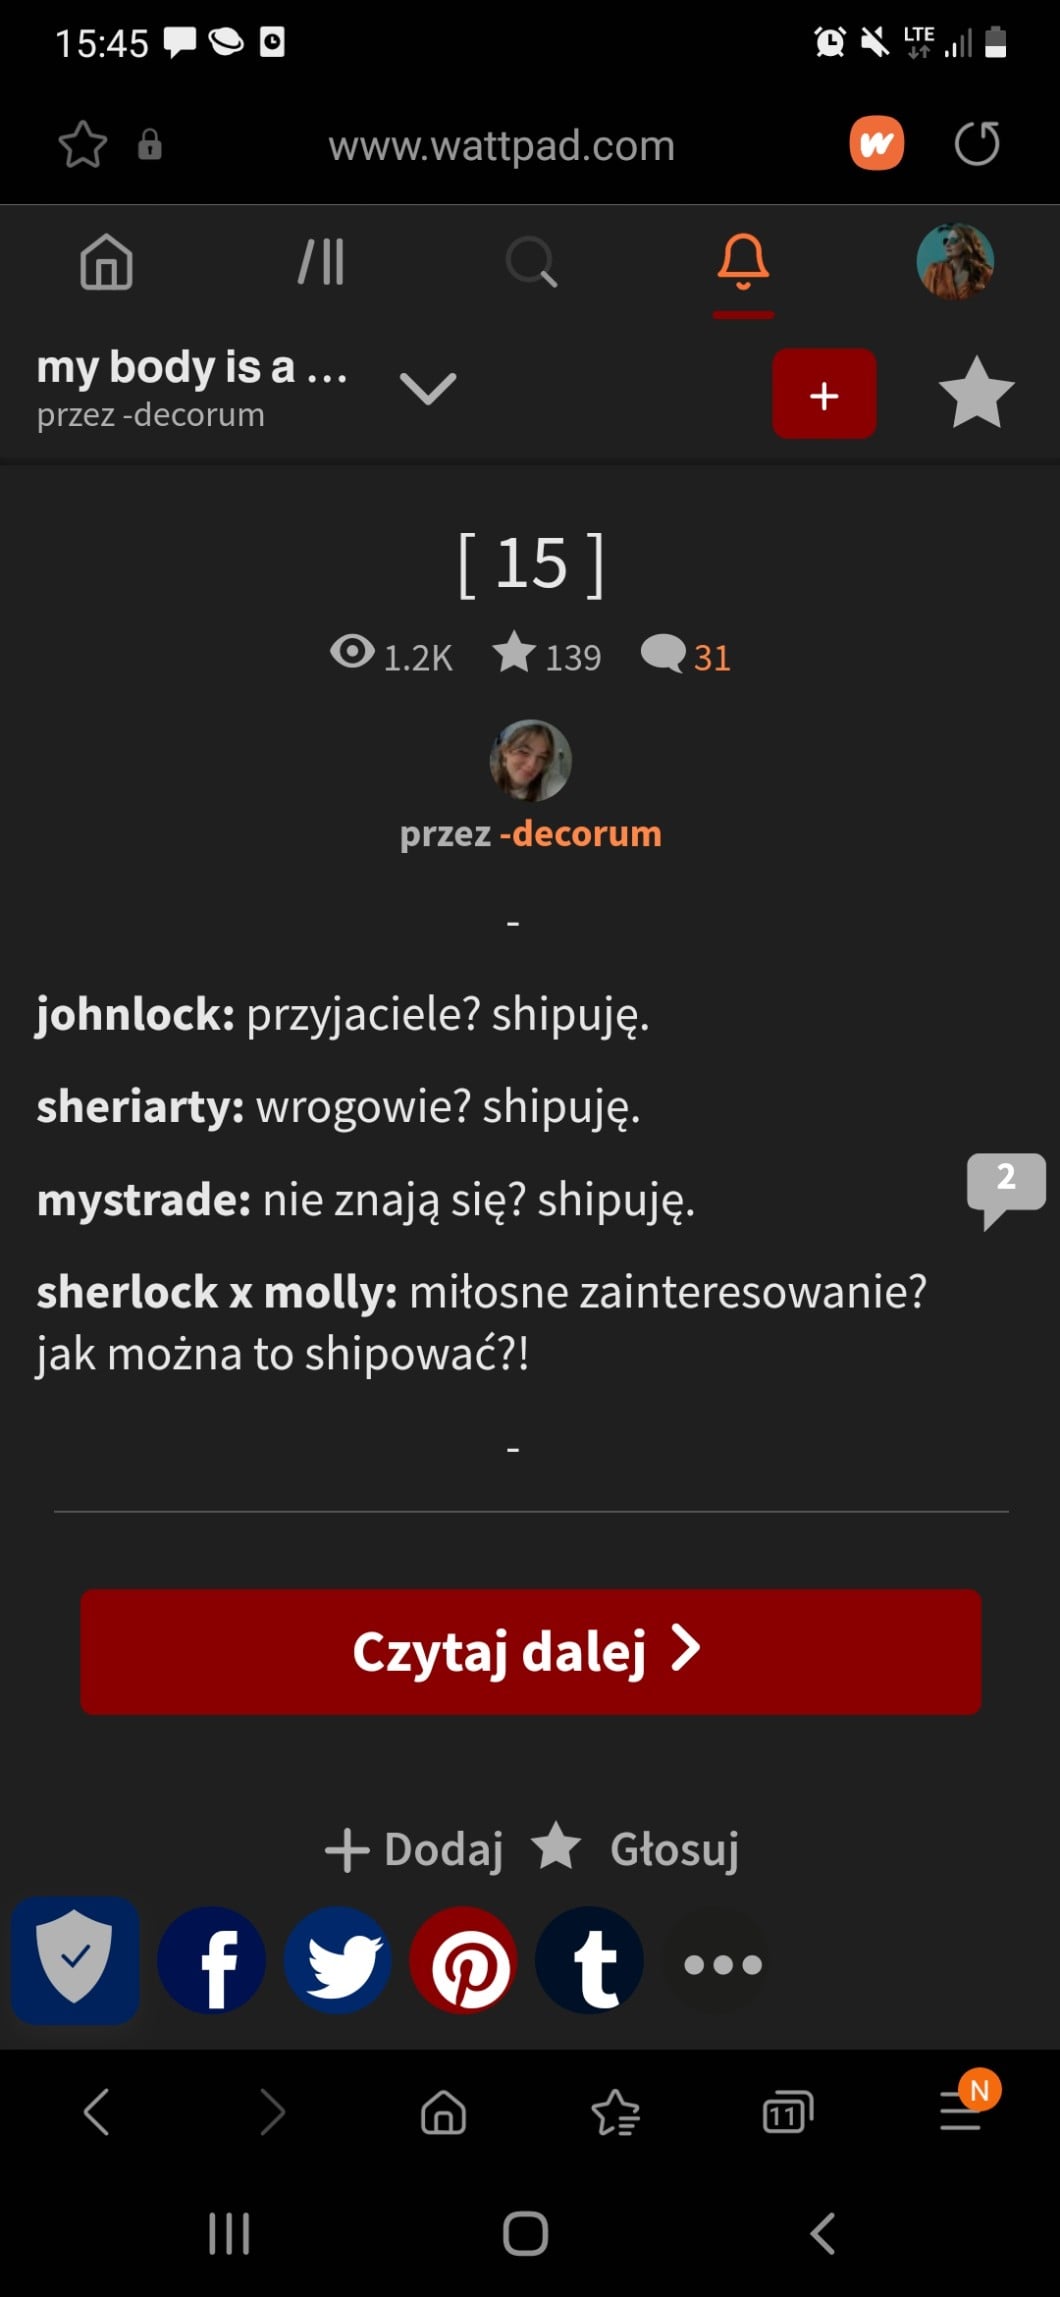Add story with red plus button
Screen dimensions: 1060x2297
pos(824,394)
